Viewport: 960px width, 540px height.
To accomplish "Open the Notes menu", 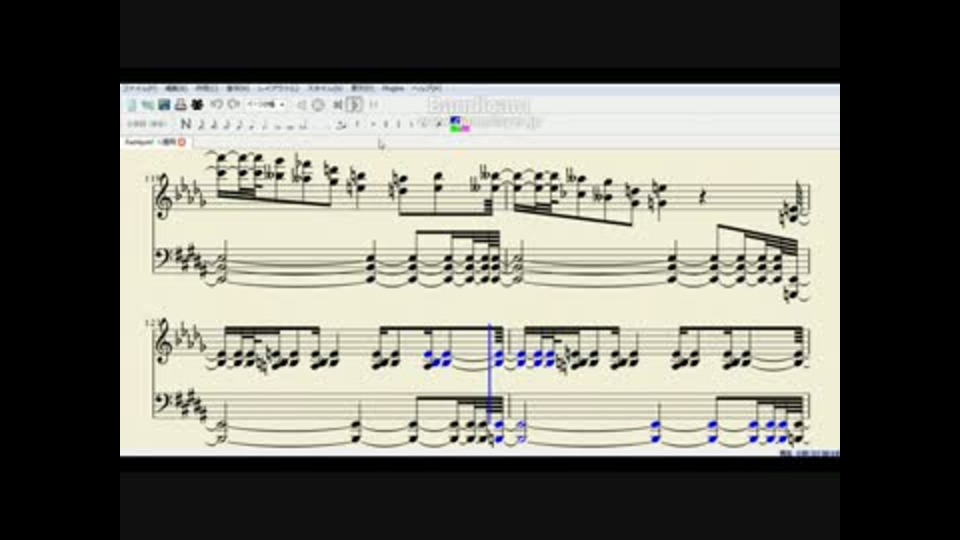I will (x=237, y=88).
